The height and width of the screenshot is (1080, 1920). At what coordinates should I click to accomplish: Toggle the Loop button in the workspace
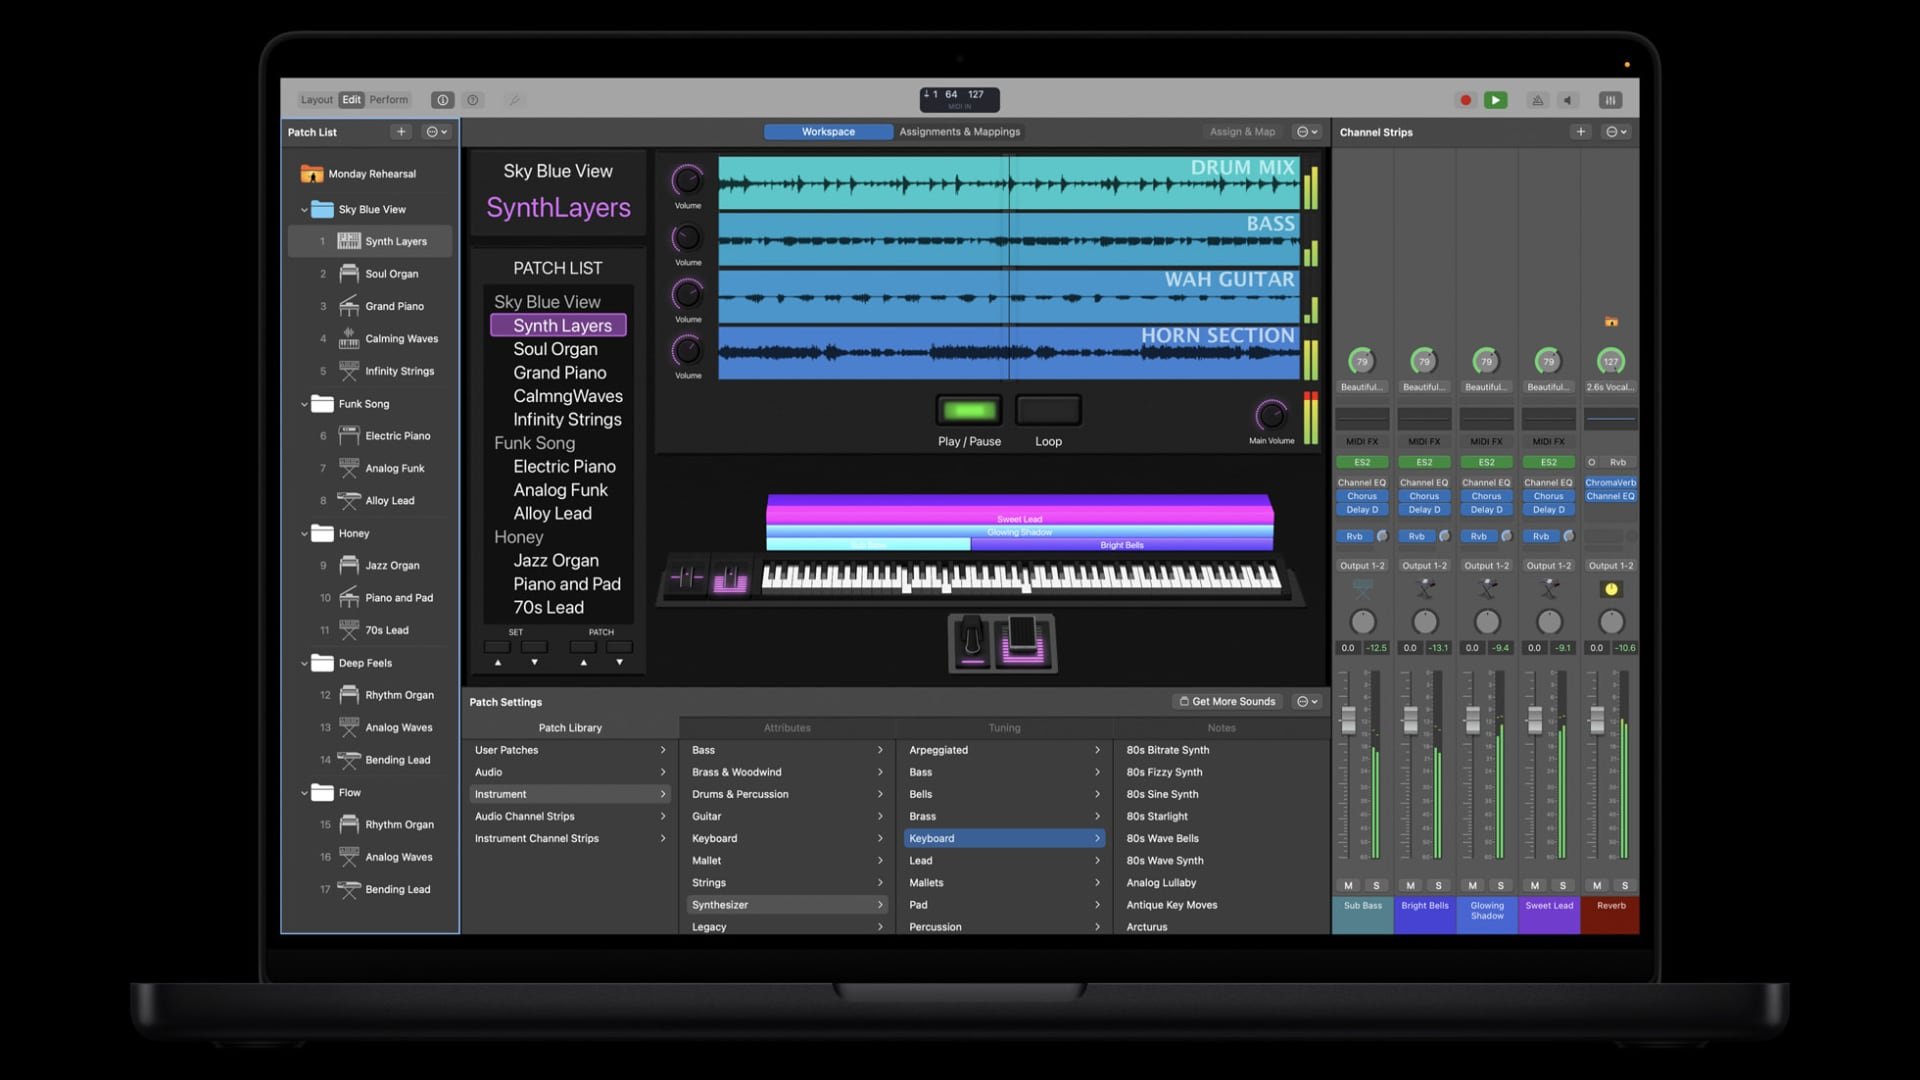1047,409
